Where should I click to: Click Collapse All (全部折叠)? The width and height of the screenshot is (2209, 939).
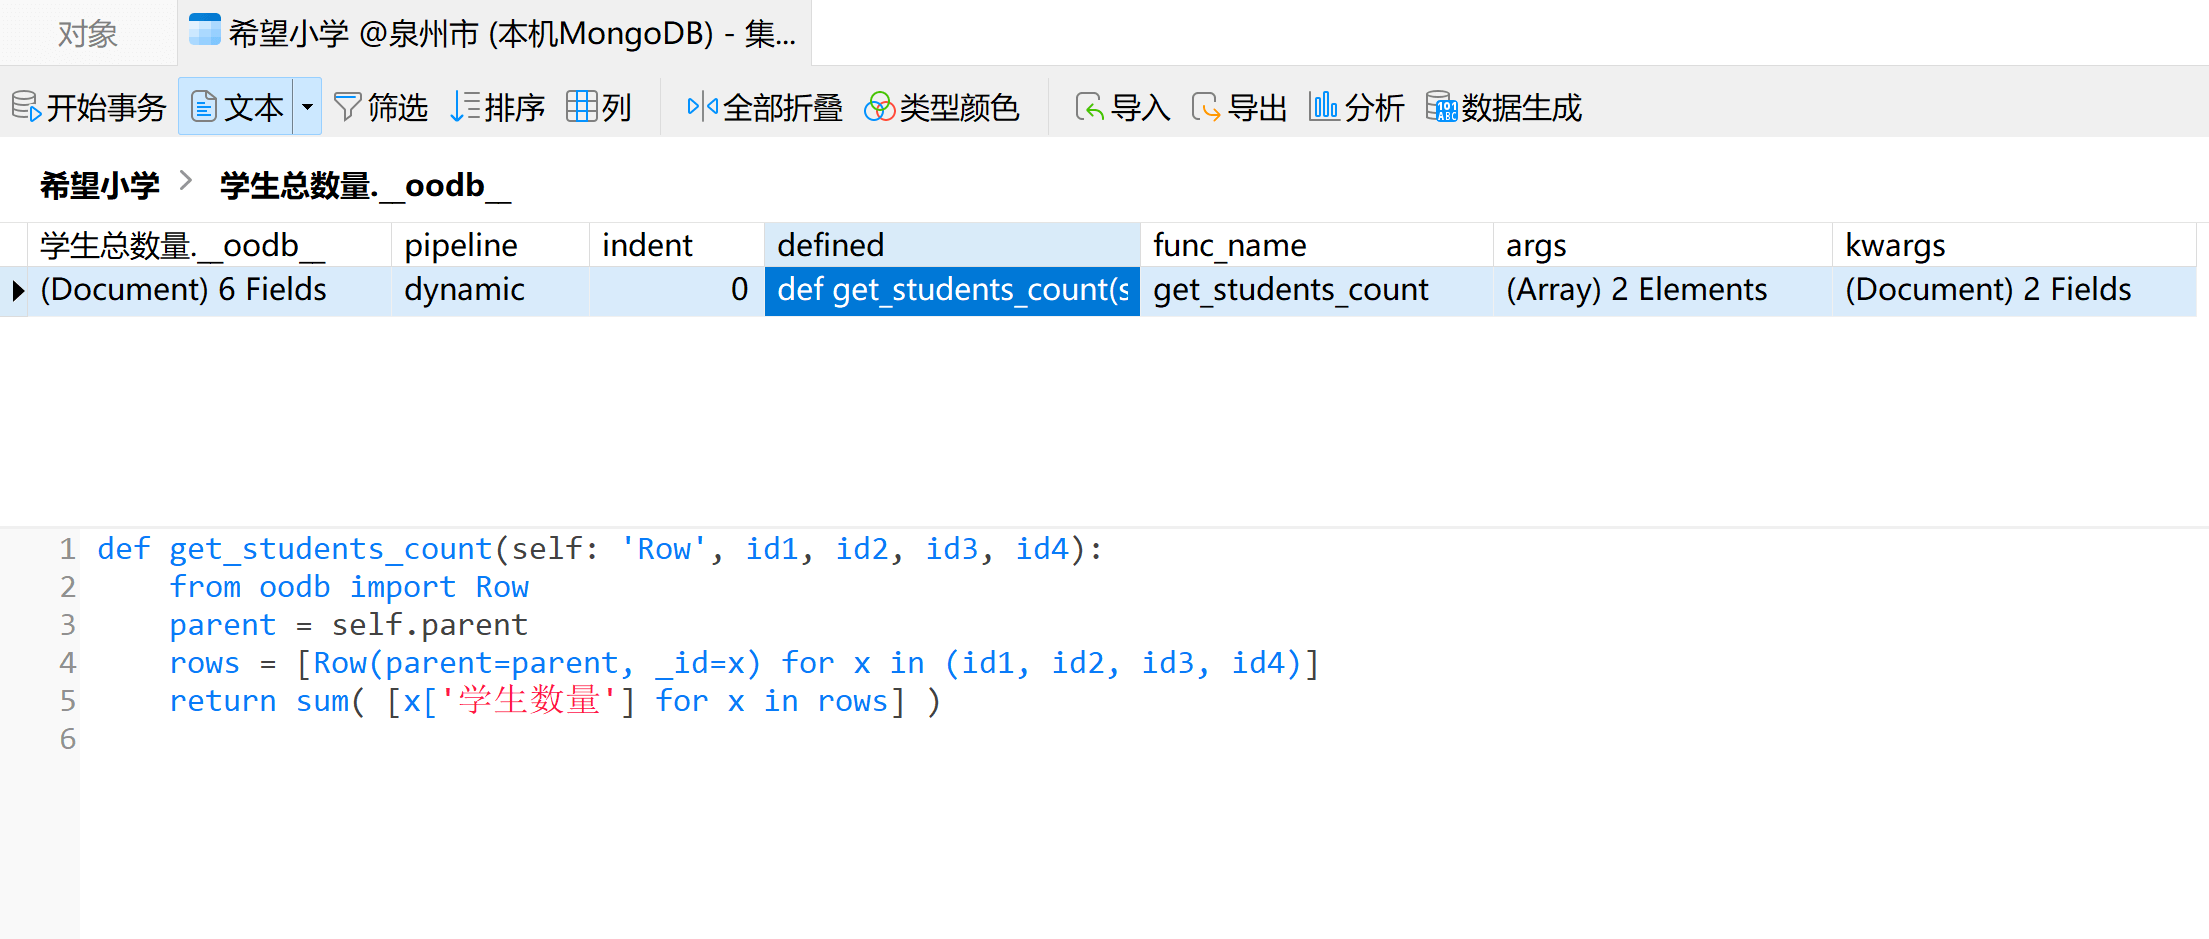click(764, 107)
